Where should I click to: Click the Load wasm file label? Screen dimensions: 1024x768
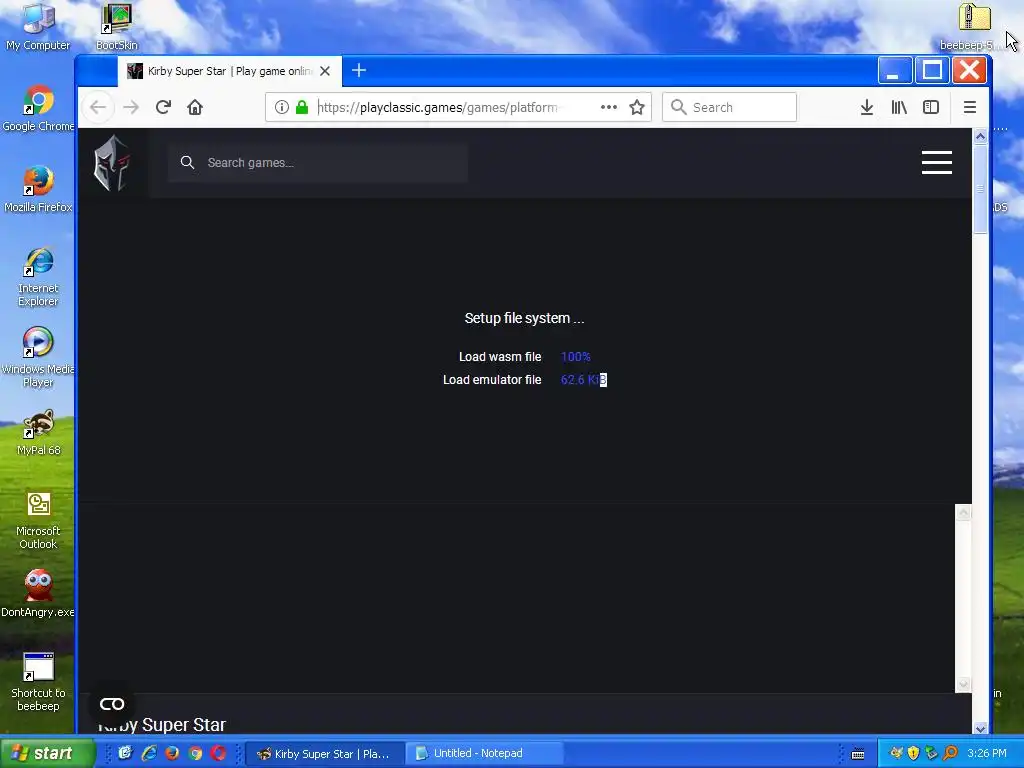(500, 357)
